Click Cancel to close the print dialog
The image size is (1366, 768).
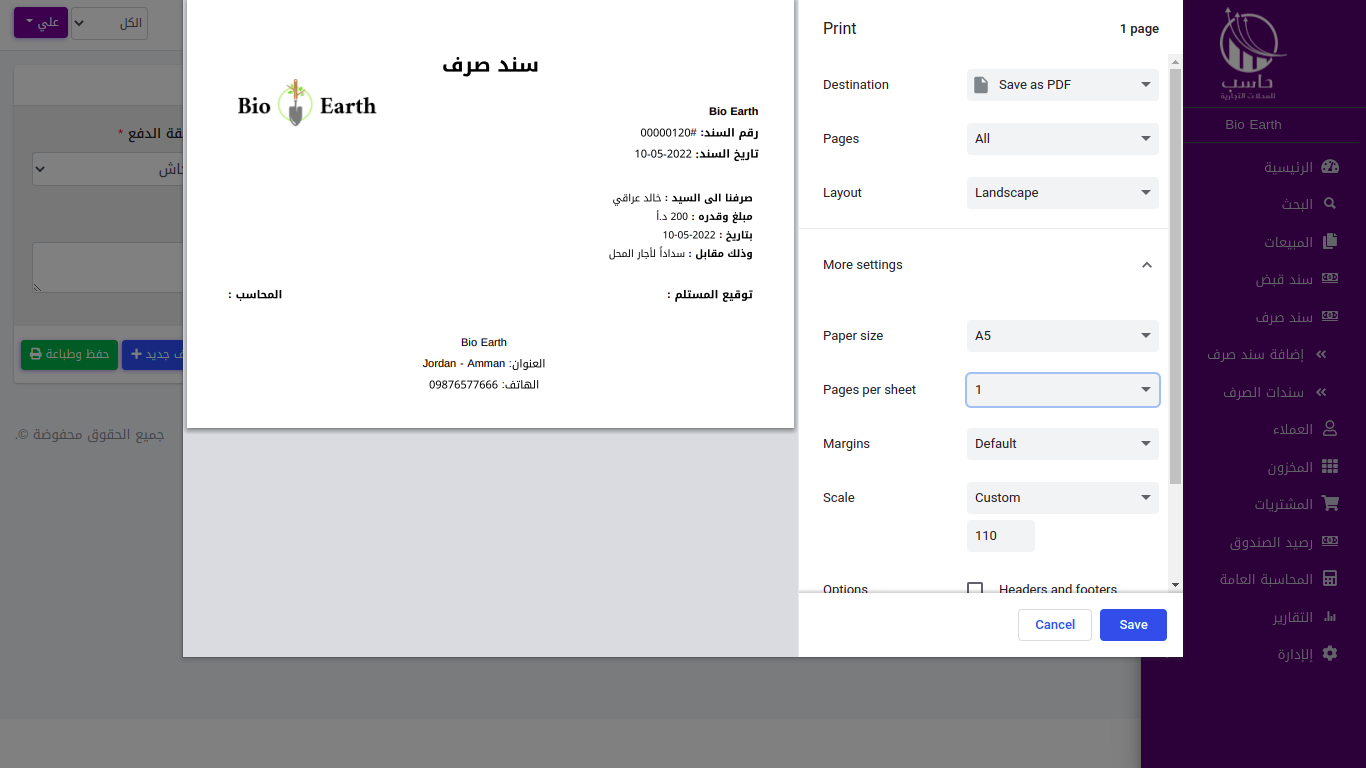coord(1054,625)
